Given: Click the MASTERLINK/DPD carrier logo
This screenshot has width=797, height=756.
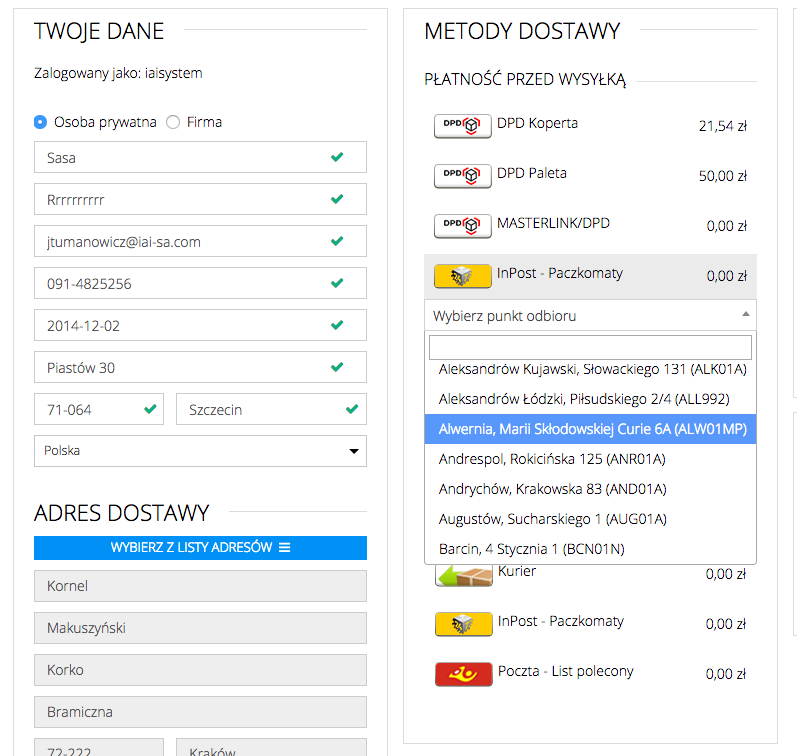Looking at the screenshot, I should click(x=462, y=226).
